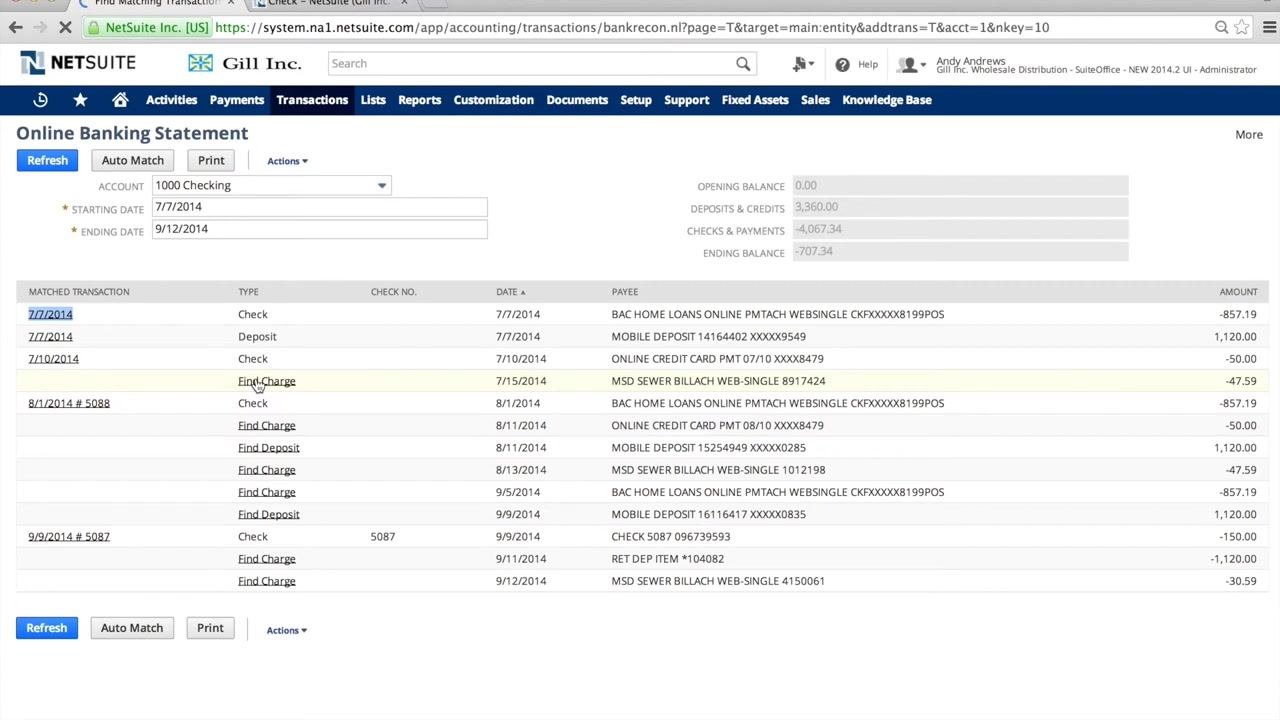Open the Reports menu
1280x720 pixels.
click(x=420, y=100)
